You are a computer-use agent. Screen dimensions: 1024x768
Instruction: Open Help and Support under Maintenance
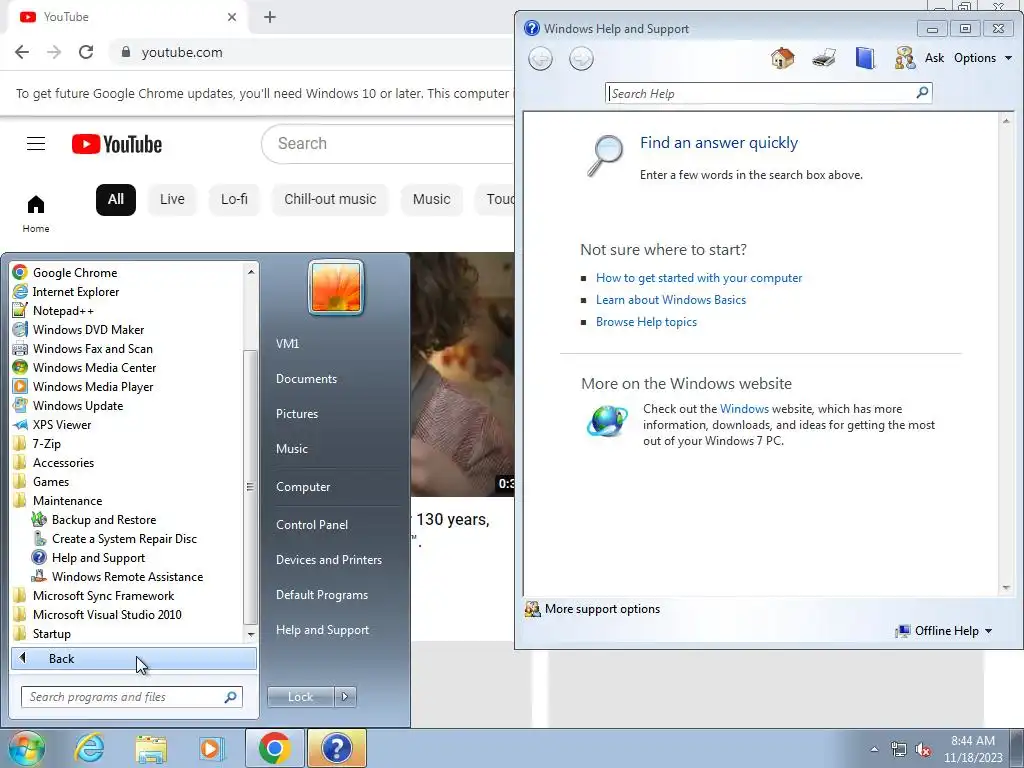(98, 557)
